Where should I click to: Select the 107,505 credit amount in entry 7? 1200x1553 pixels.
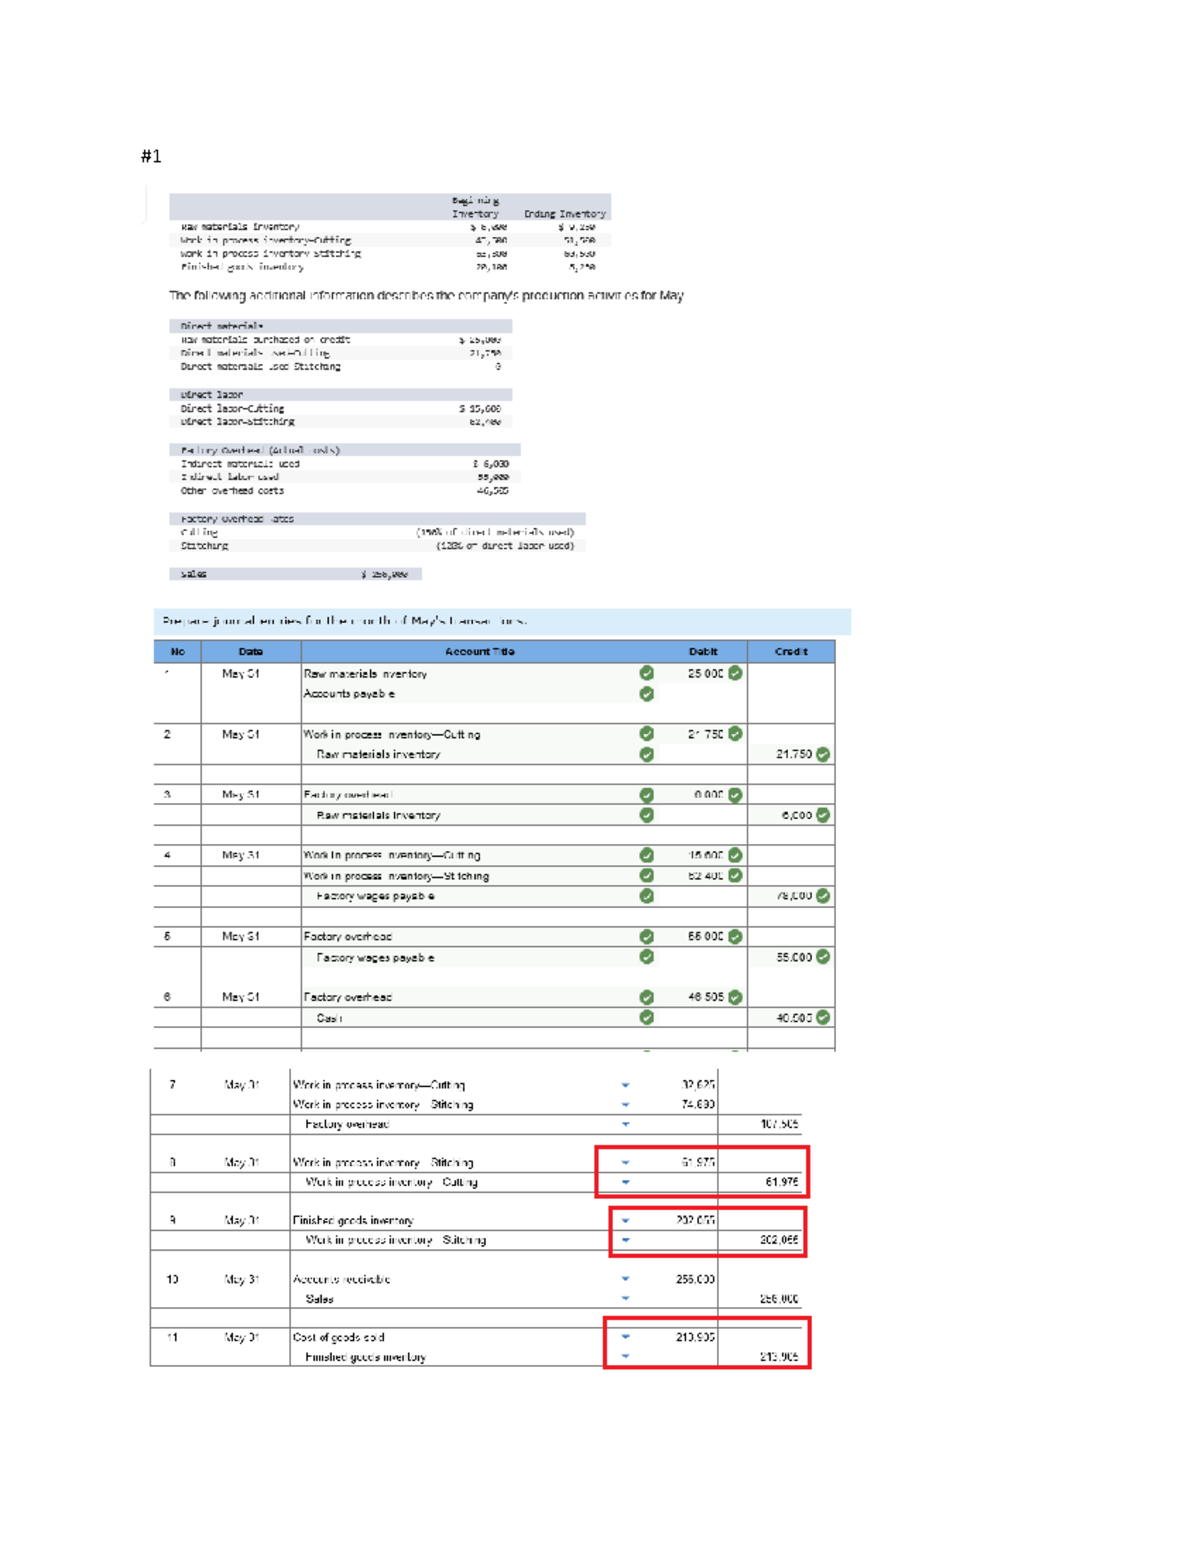pos(779,1125)
